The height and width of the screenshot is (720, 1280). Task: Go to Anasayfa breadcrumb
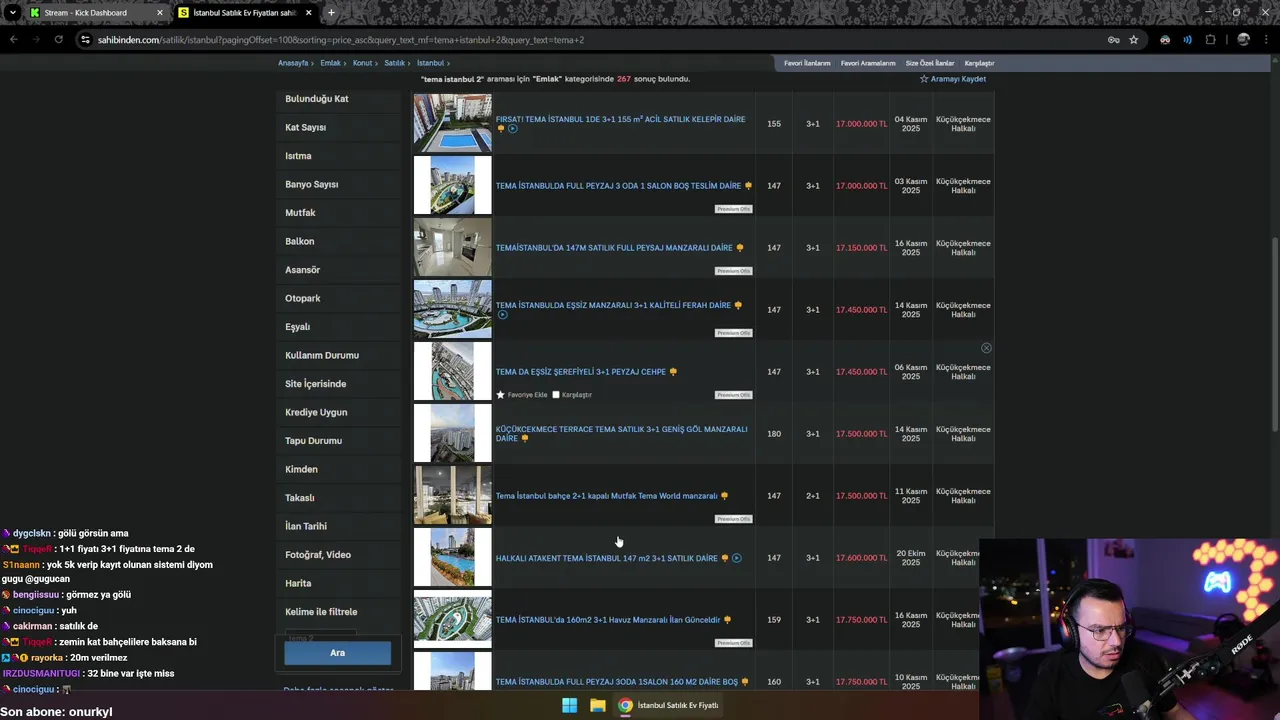293,63
